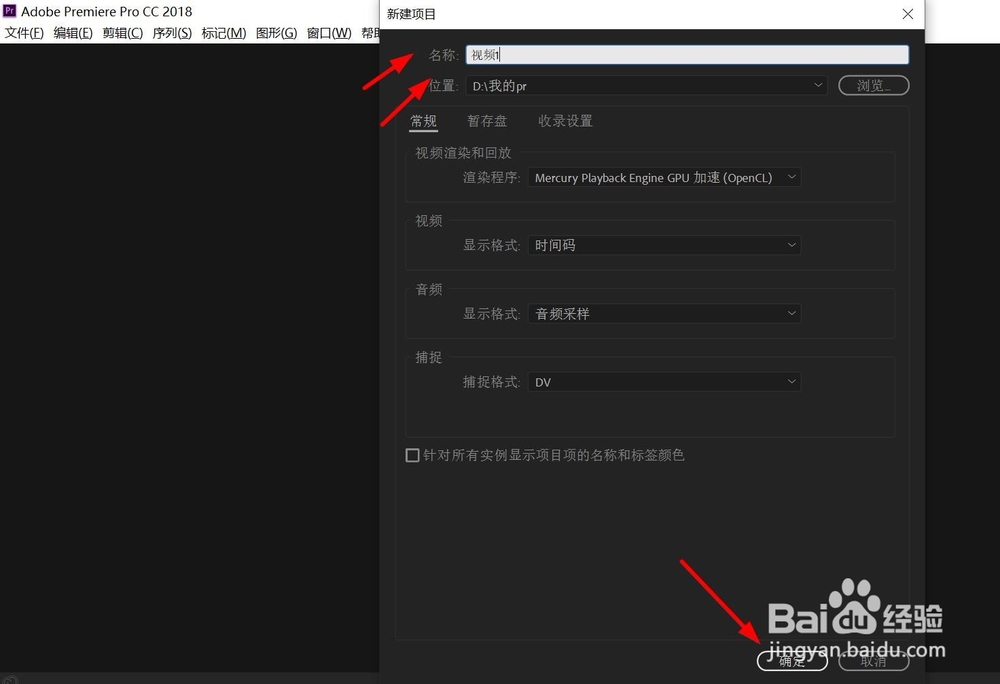The width and height of the screenshot is (1000, 684).
Task: Open the 编辑(E) menu
Action: [73, 33]
